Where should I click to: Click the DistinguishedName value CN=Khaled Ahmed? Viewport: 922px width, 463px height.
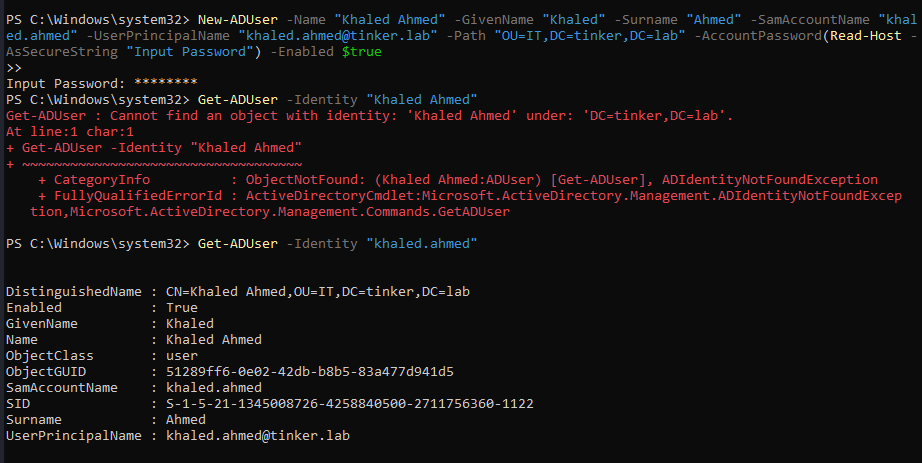tap(317, 291)
